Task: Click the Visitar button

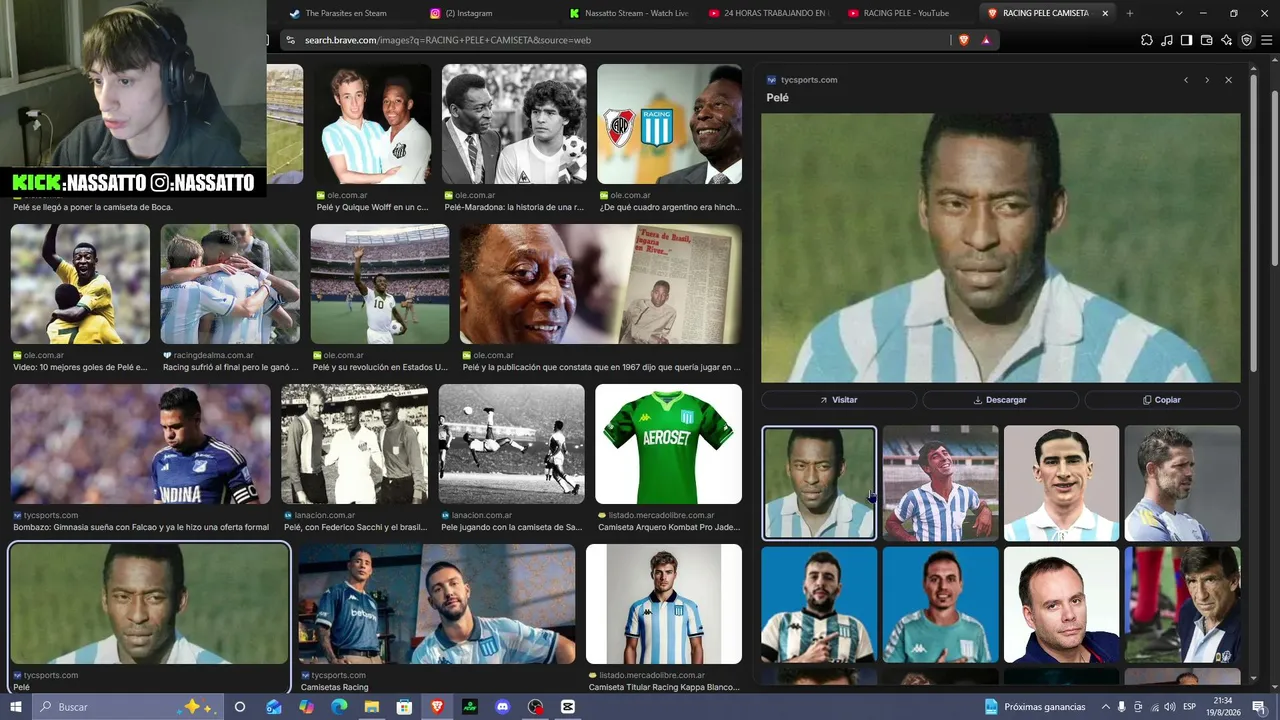Action: (x=839, y=400)
